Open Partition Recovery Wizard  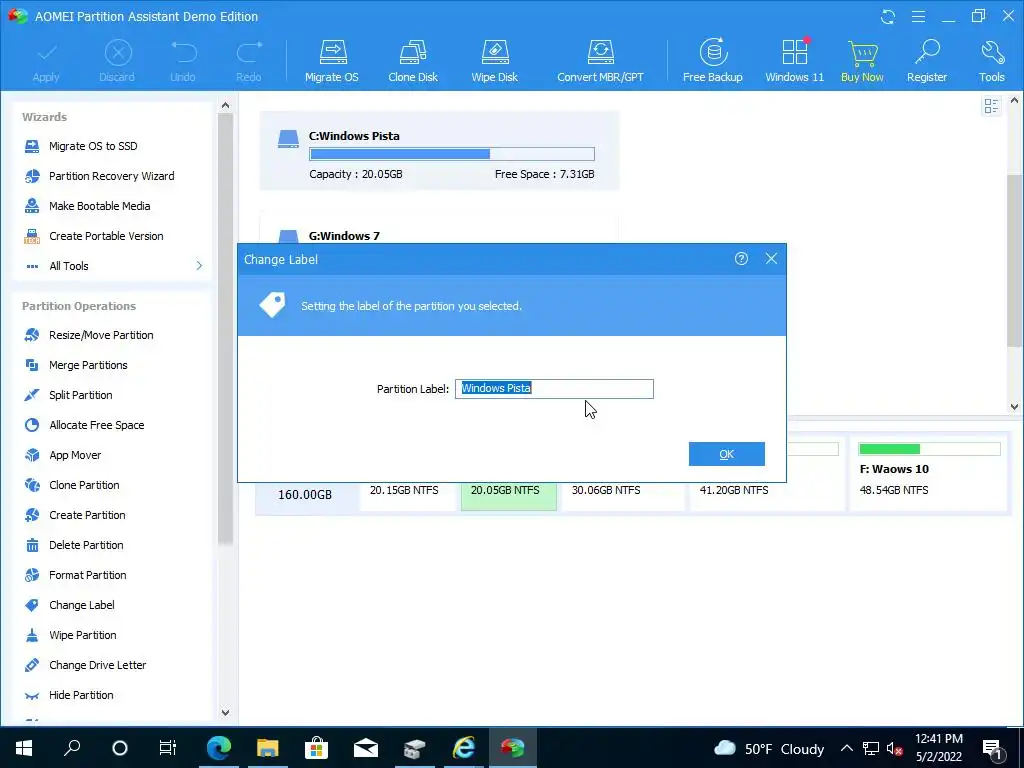pyautogui.click(x=111, y=176)
